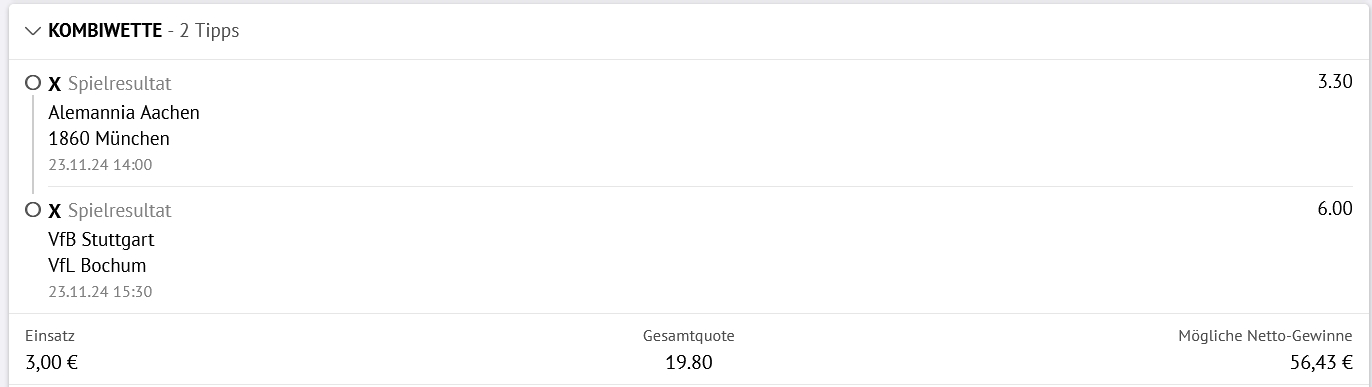Click the second Spielresultat label
The height and width of the screenshot is (387, 1372).
120,211
